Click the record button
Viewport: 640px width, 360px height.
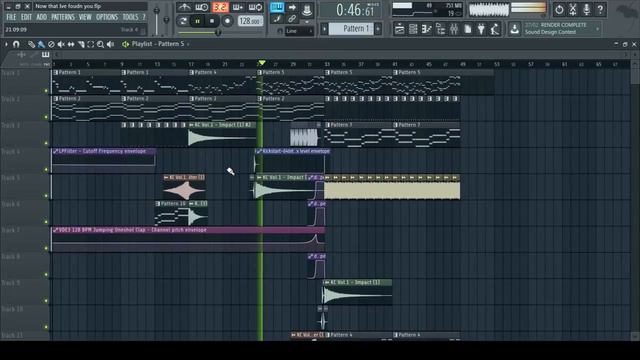click(227, 21)
